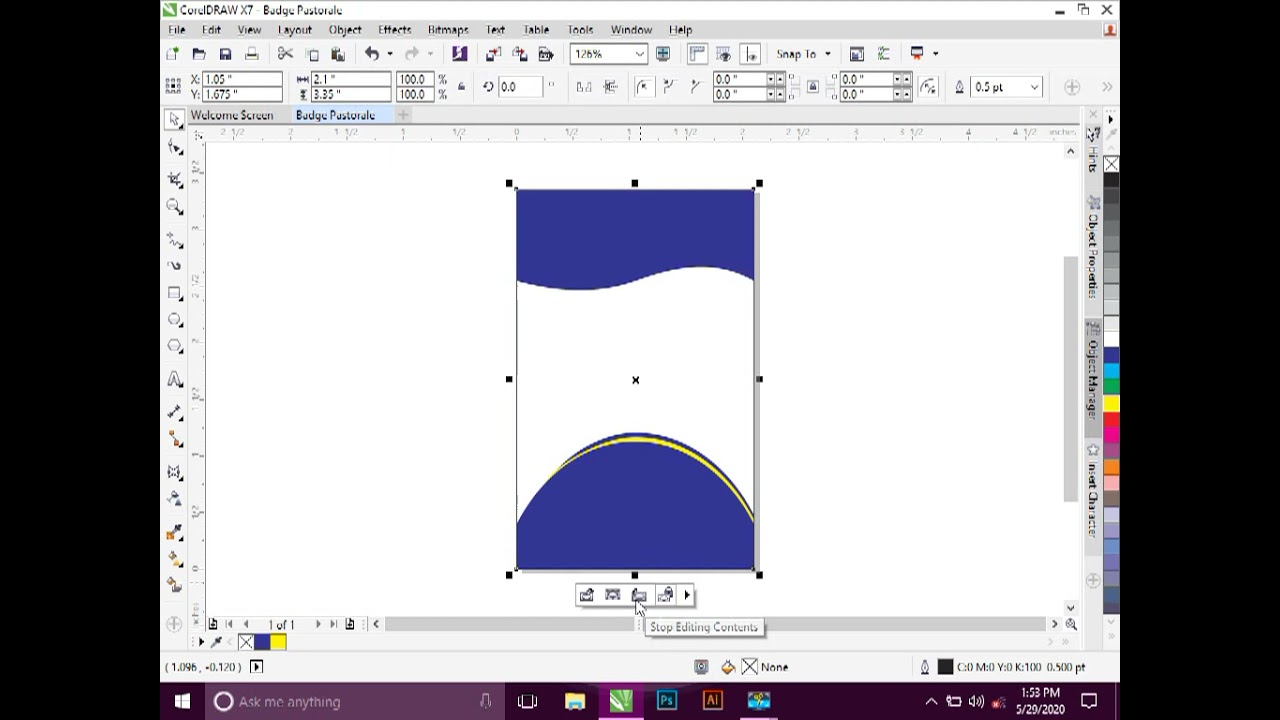Toggle Show Guidelines button
1280x720 pixels.
[750, 54]
